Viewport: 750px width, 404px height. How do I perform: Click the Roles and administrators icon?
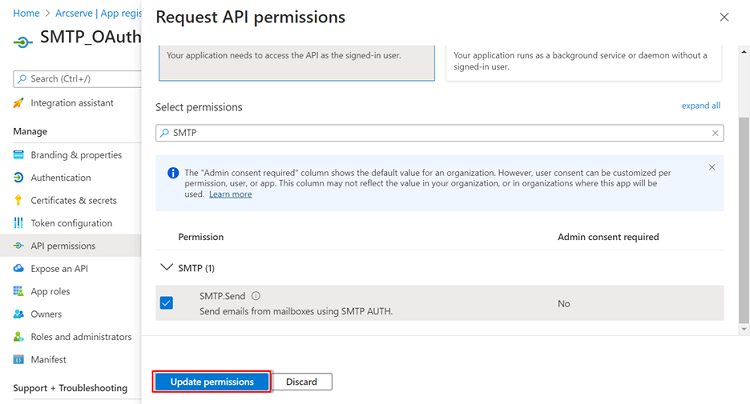click(x=18, y=337)
